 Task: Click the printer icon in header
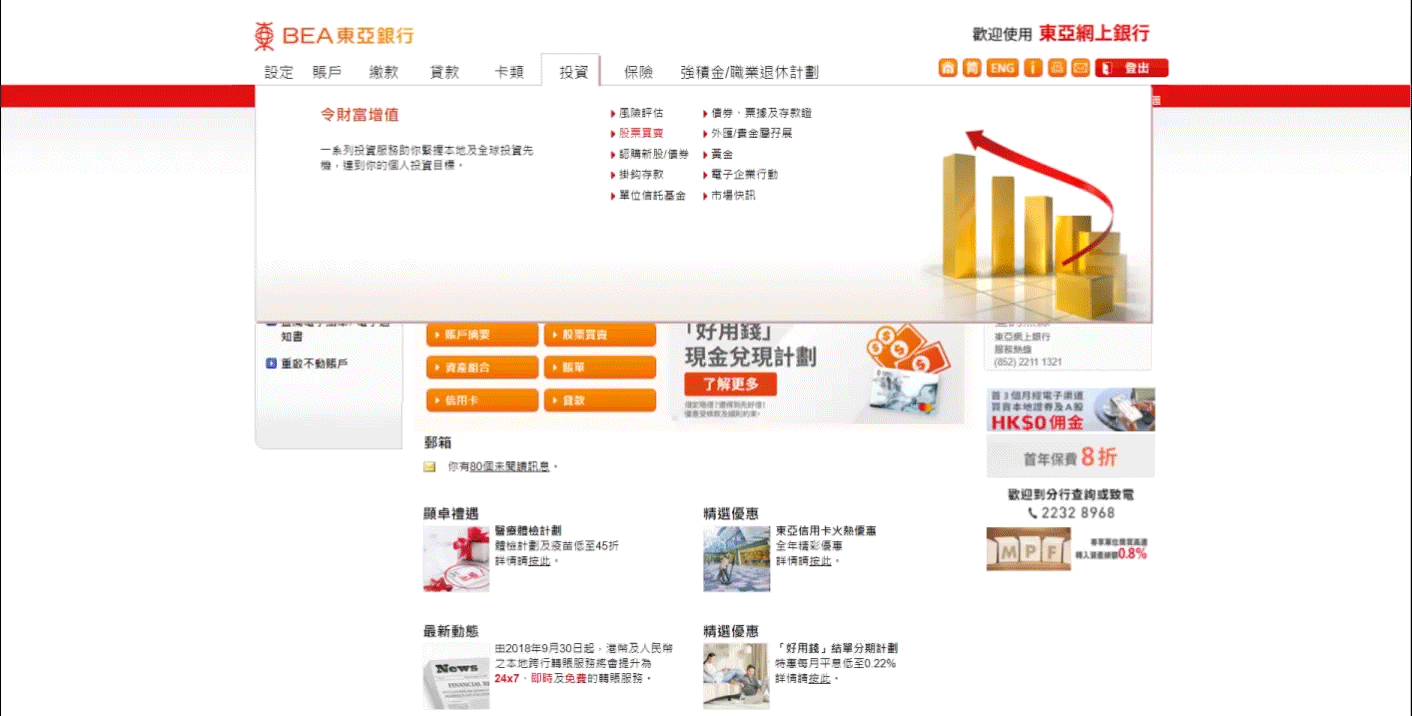point(1057,68)
